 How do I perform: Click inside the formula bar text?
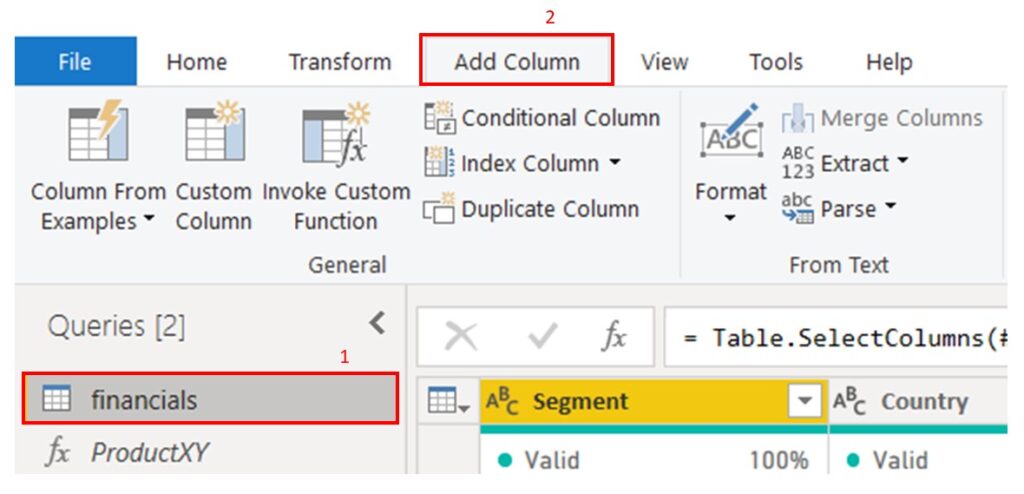[x=840, y=337]
